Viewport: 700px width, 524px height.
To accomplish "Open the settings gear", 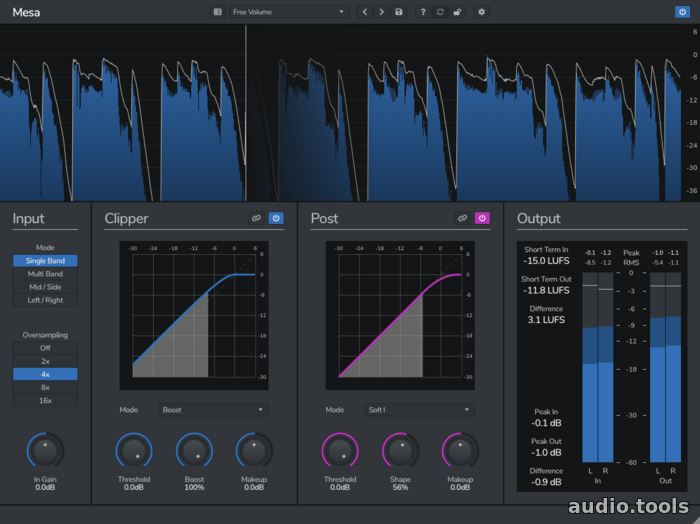I will [481, 12].
